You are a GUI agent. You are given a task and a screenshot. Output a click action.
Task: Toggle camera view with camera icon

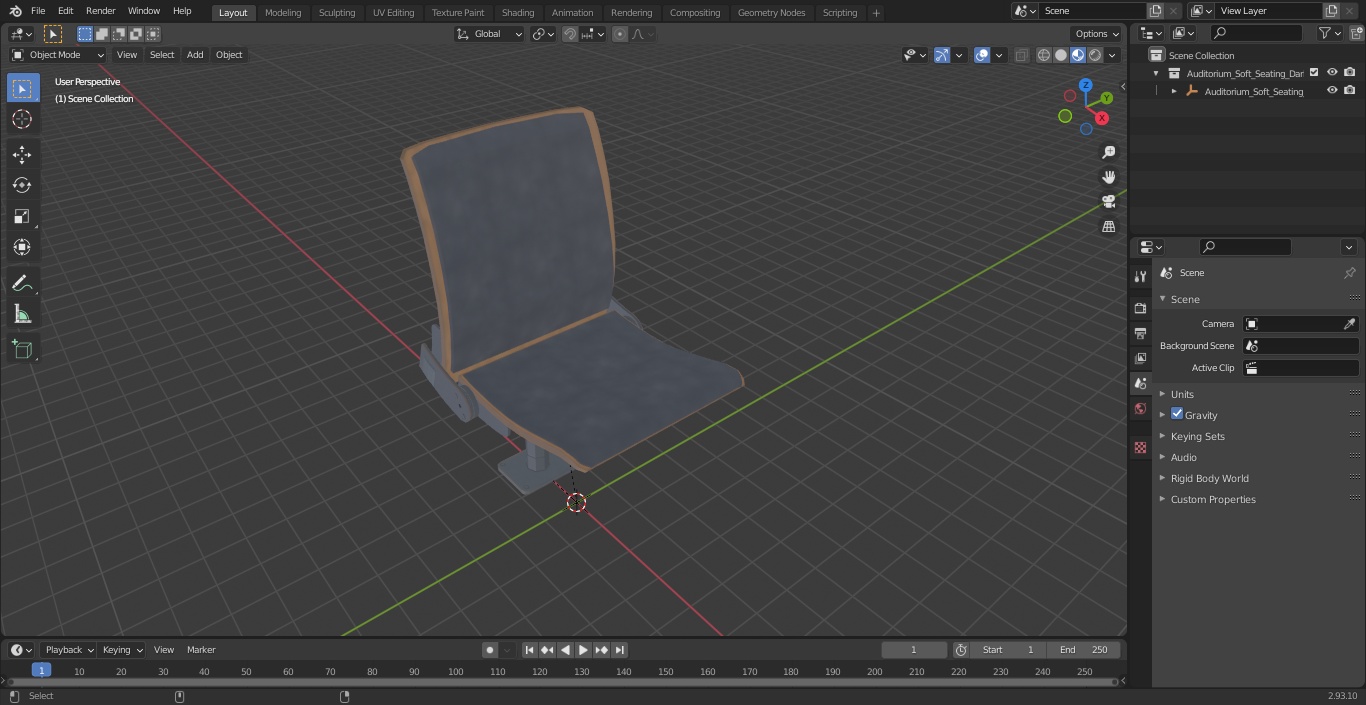tap(1108, 201)
